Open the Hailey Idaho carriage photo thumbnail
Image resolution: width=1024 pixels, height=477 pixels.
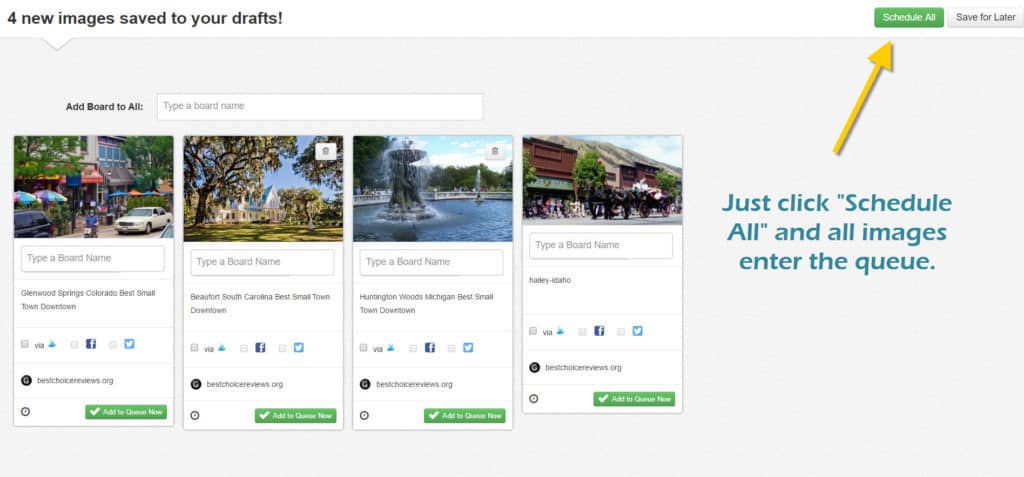pos(602,180)
